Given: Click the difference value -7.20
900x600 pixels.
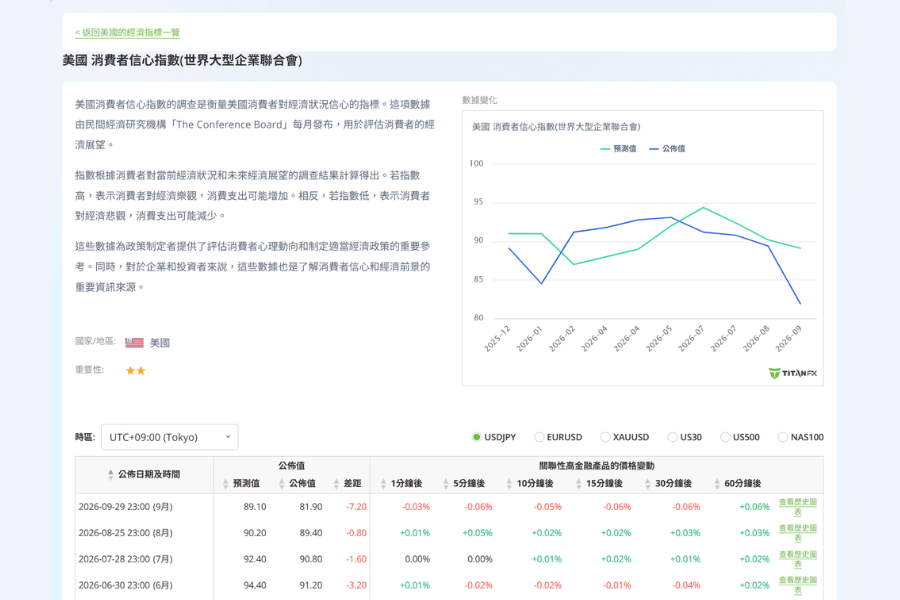Looking at the screenshot, I should click(356, 506).
